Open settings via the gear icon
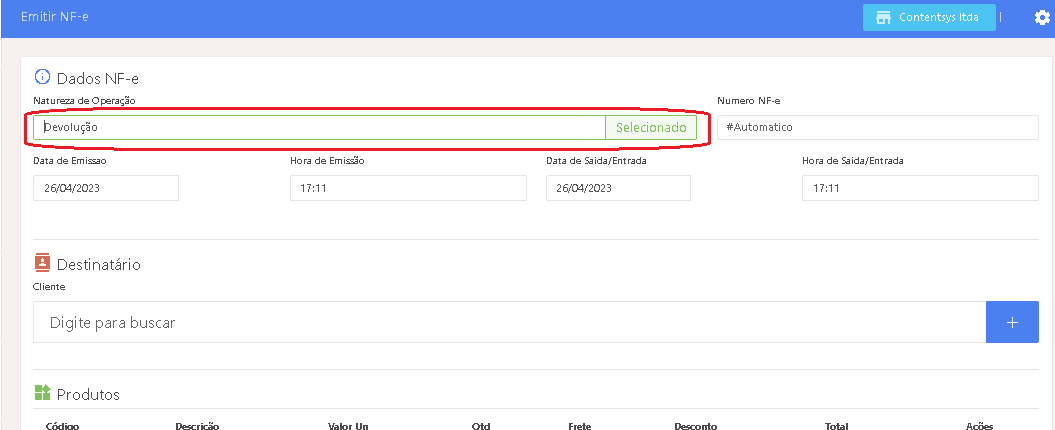The image size is (1055, 430). tap(1042, 18)
